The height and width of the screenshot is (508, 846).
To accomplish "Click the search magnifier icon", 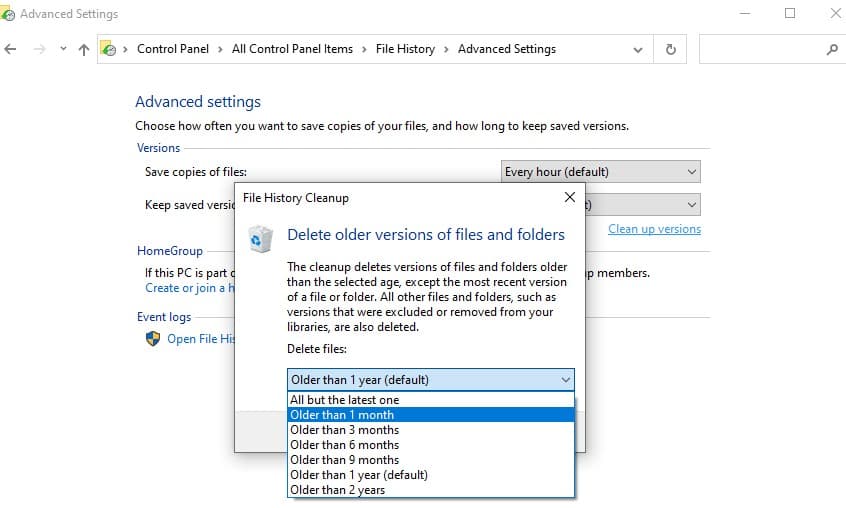I will click(831, 49).
